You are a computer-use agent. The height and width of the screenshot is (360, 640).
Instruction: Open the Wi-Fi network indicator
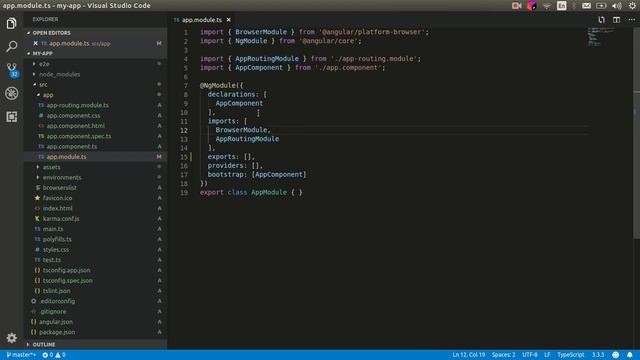[x=547, y=6]
